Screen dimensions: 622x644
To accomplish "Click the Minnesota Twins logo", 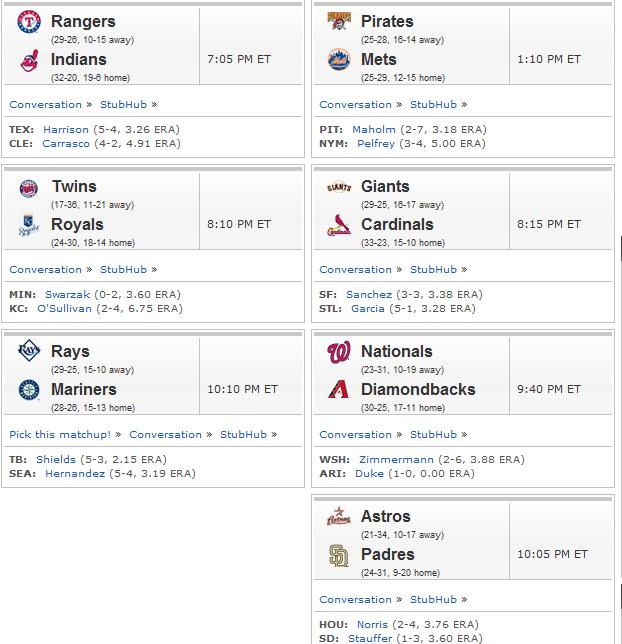I will coord(29,189).
